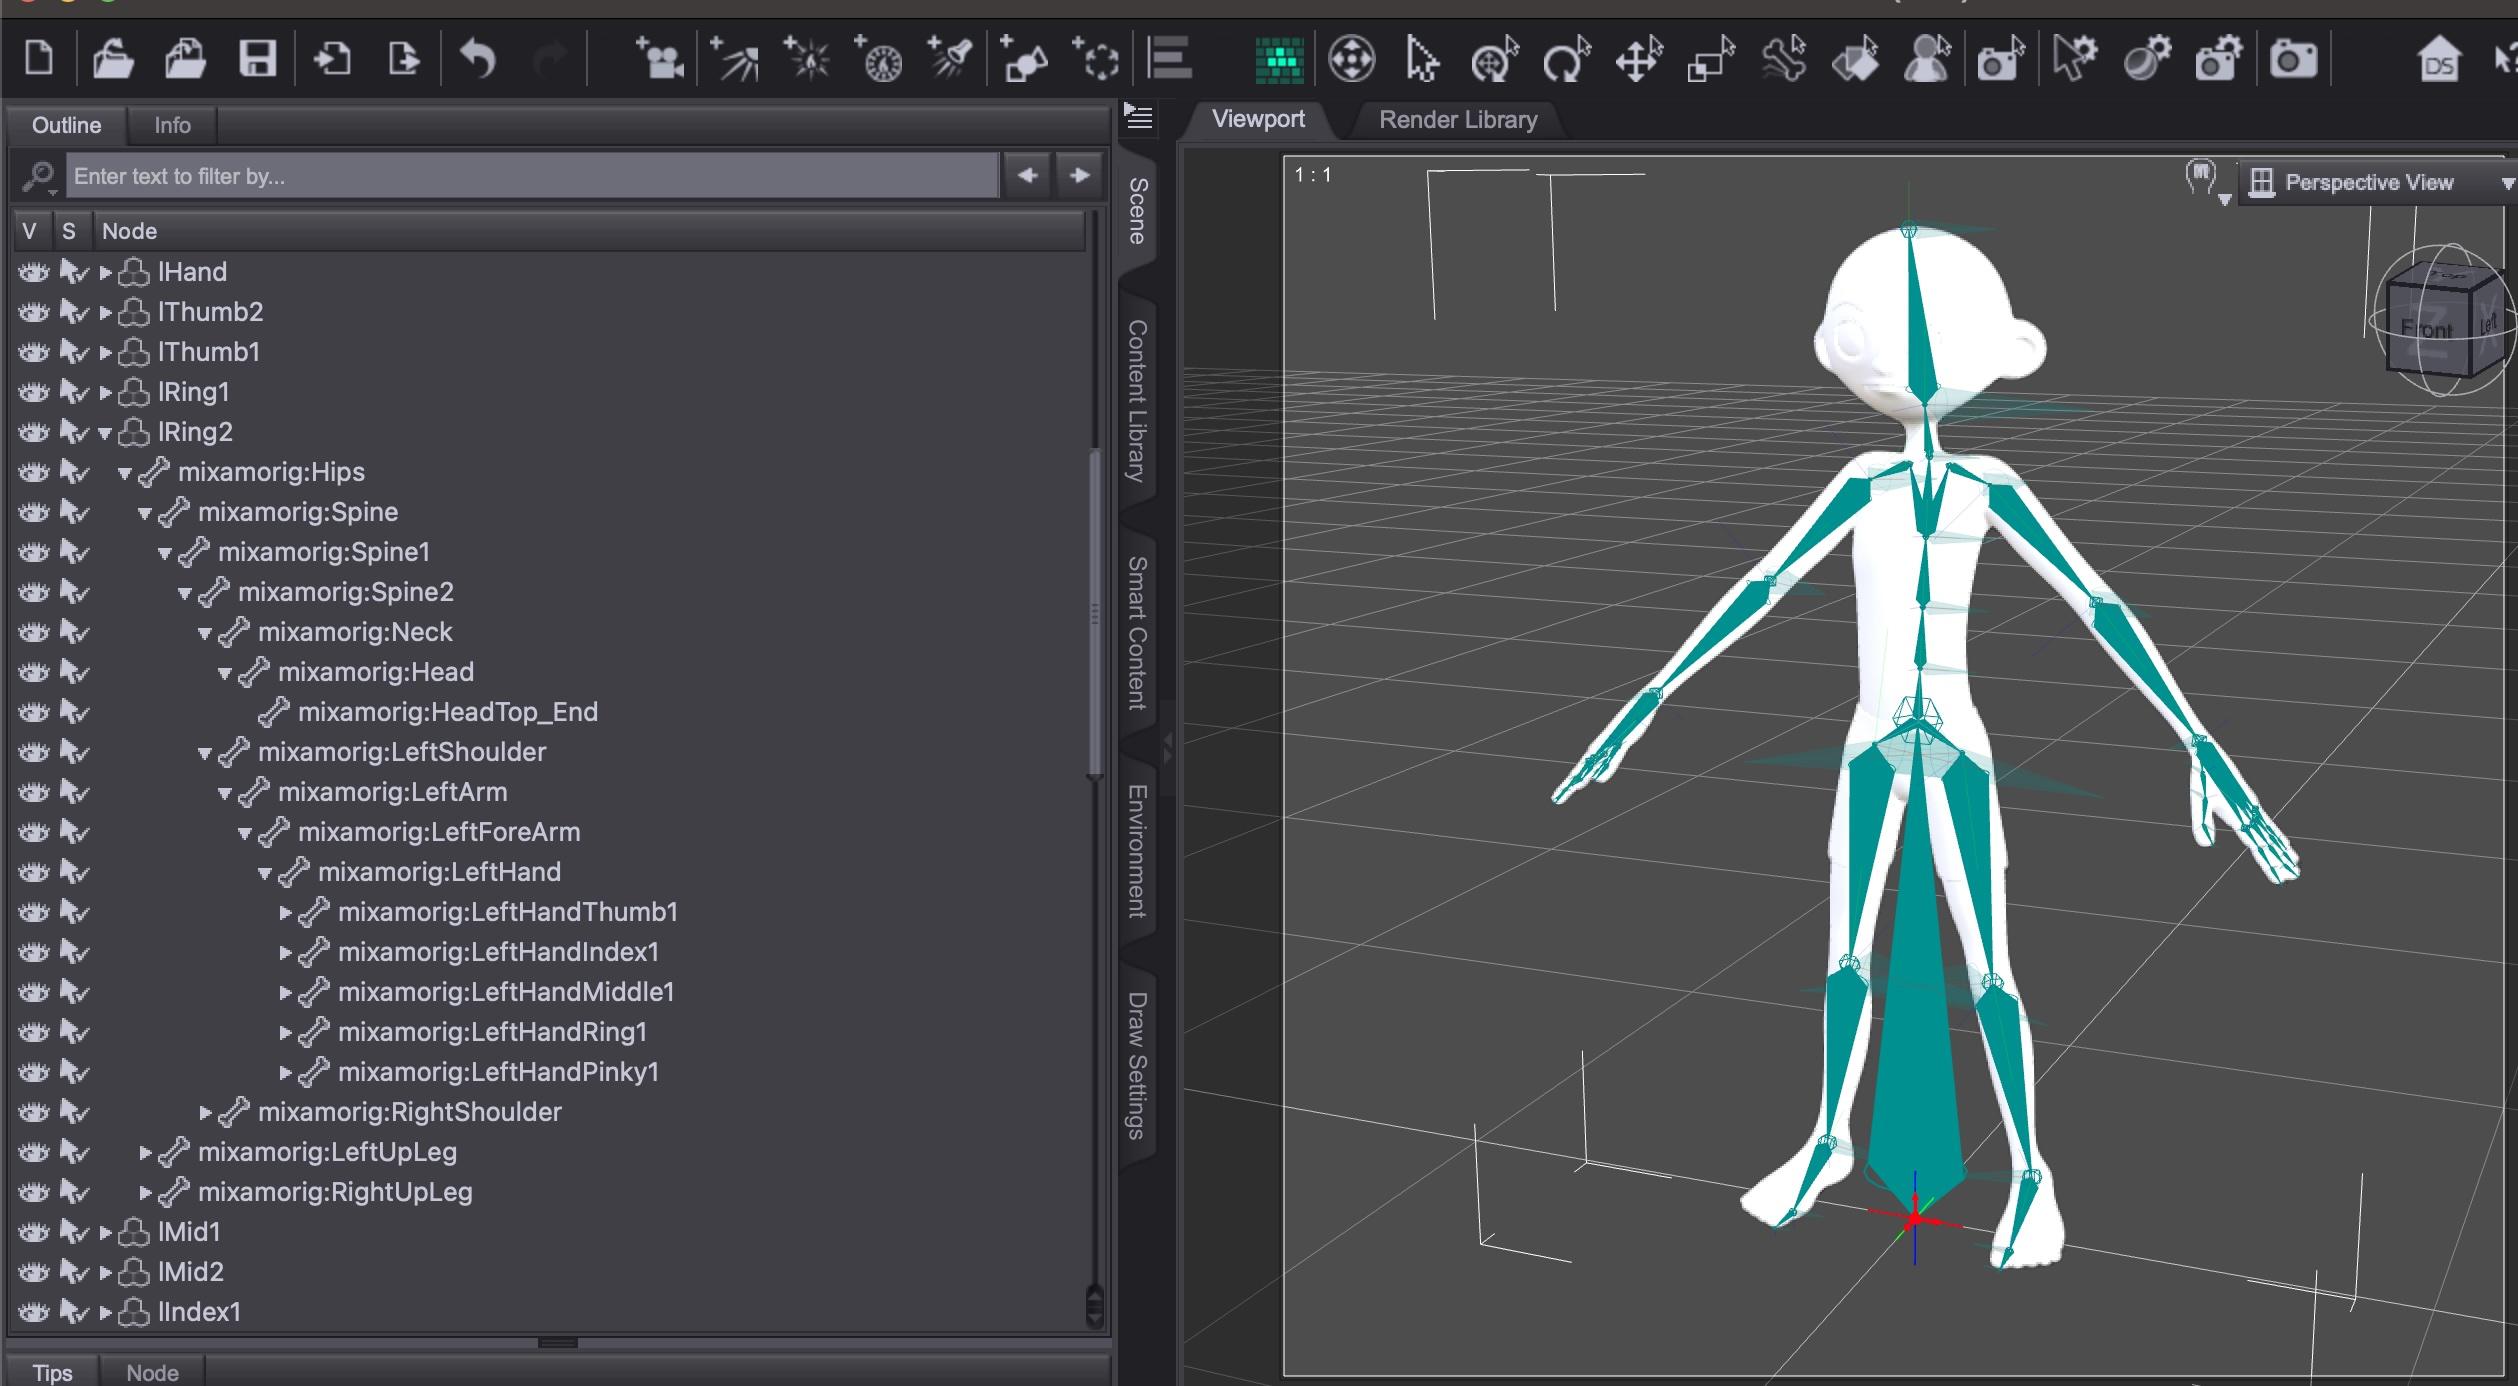Collapse the mixamorig:LeftHand node
Image resolution: width=2518 pixels, height=1386 pixels.
(x=265, y=873)
